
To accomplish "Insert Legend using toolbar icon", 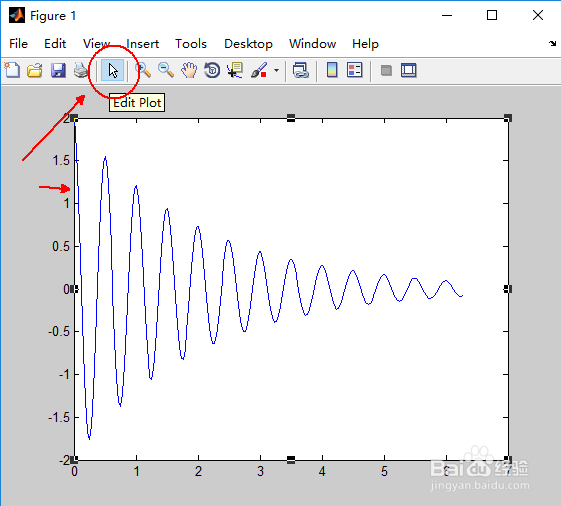I will click(x=355, y=70).
